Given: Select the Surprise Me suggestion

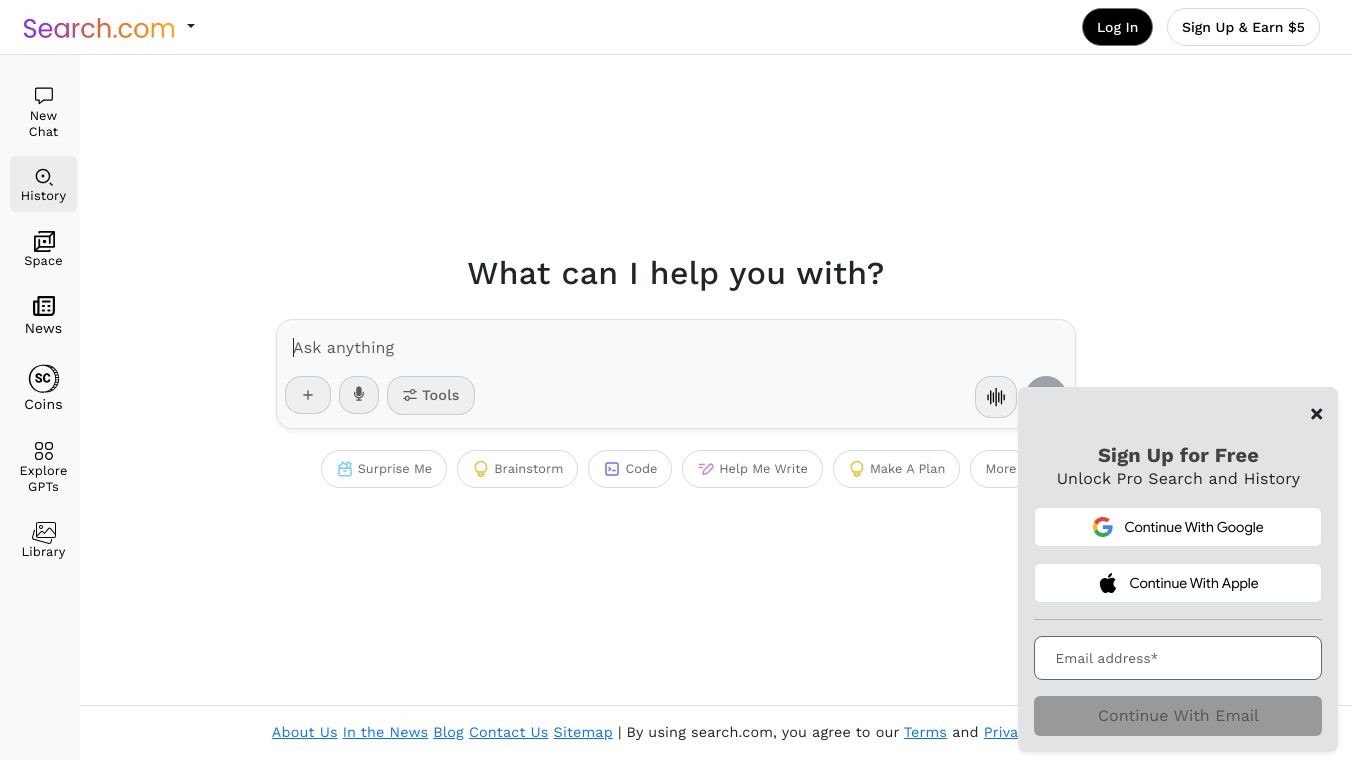Looking at the screenshot, I should [x=384, y=469].
